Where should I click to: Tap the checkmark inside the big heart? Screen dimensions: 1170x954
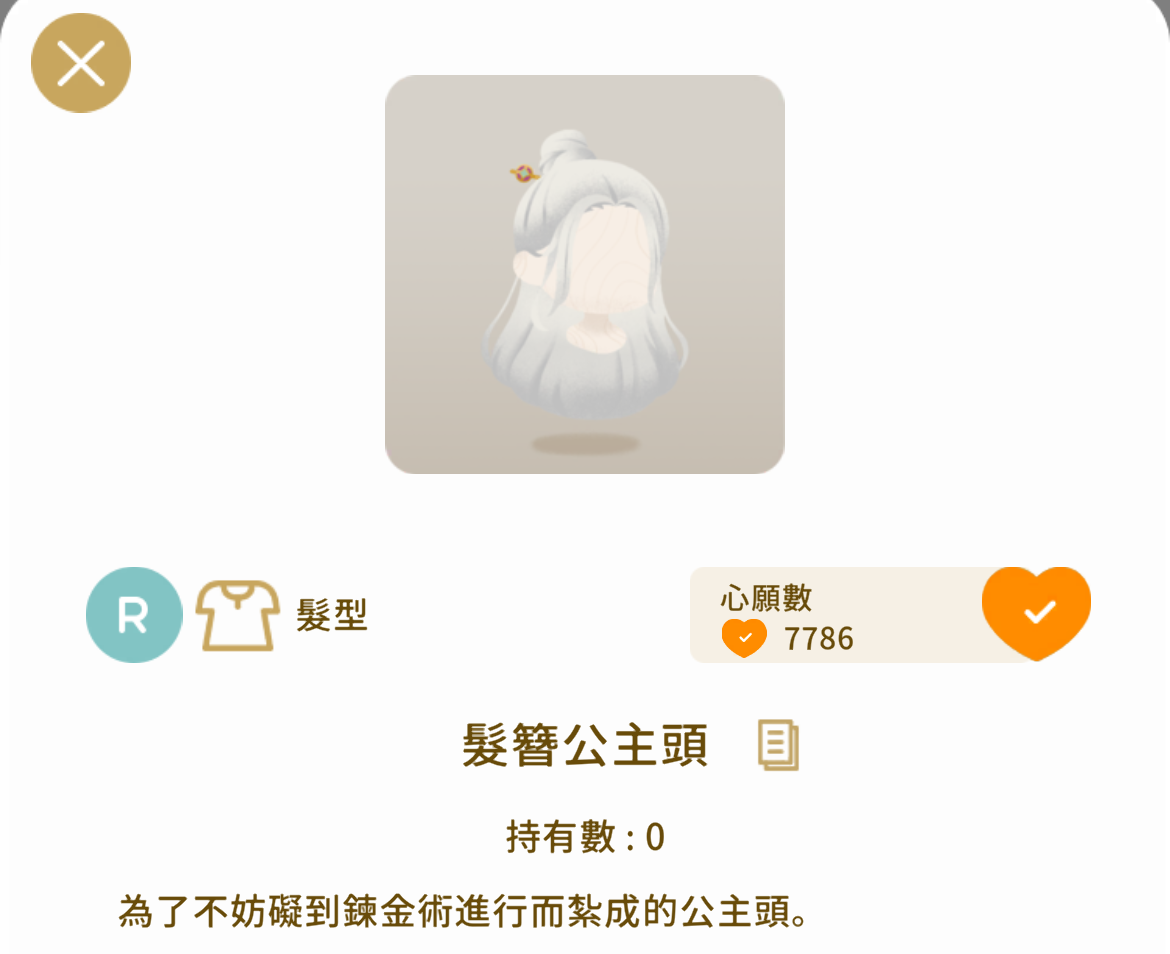point(1039,612)
